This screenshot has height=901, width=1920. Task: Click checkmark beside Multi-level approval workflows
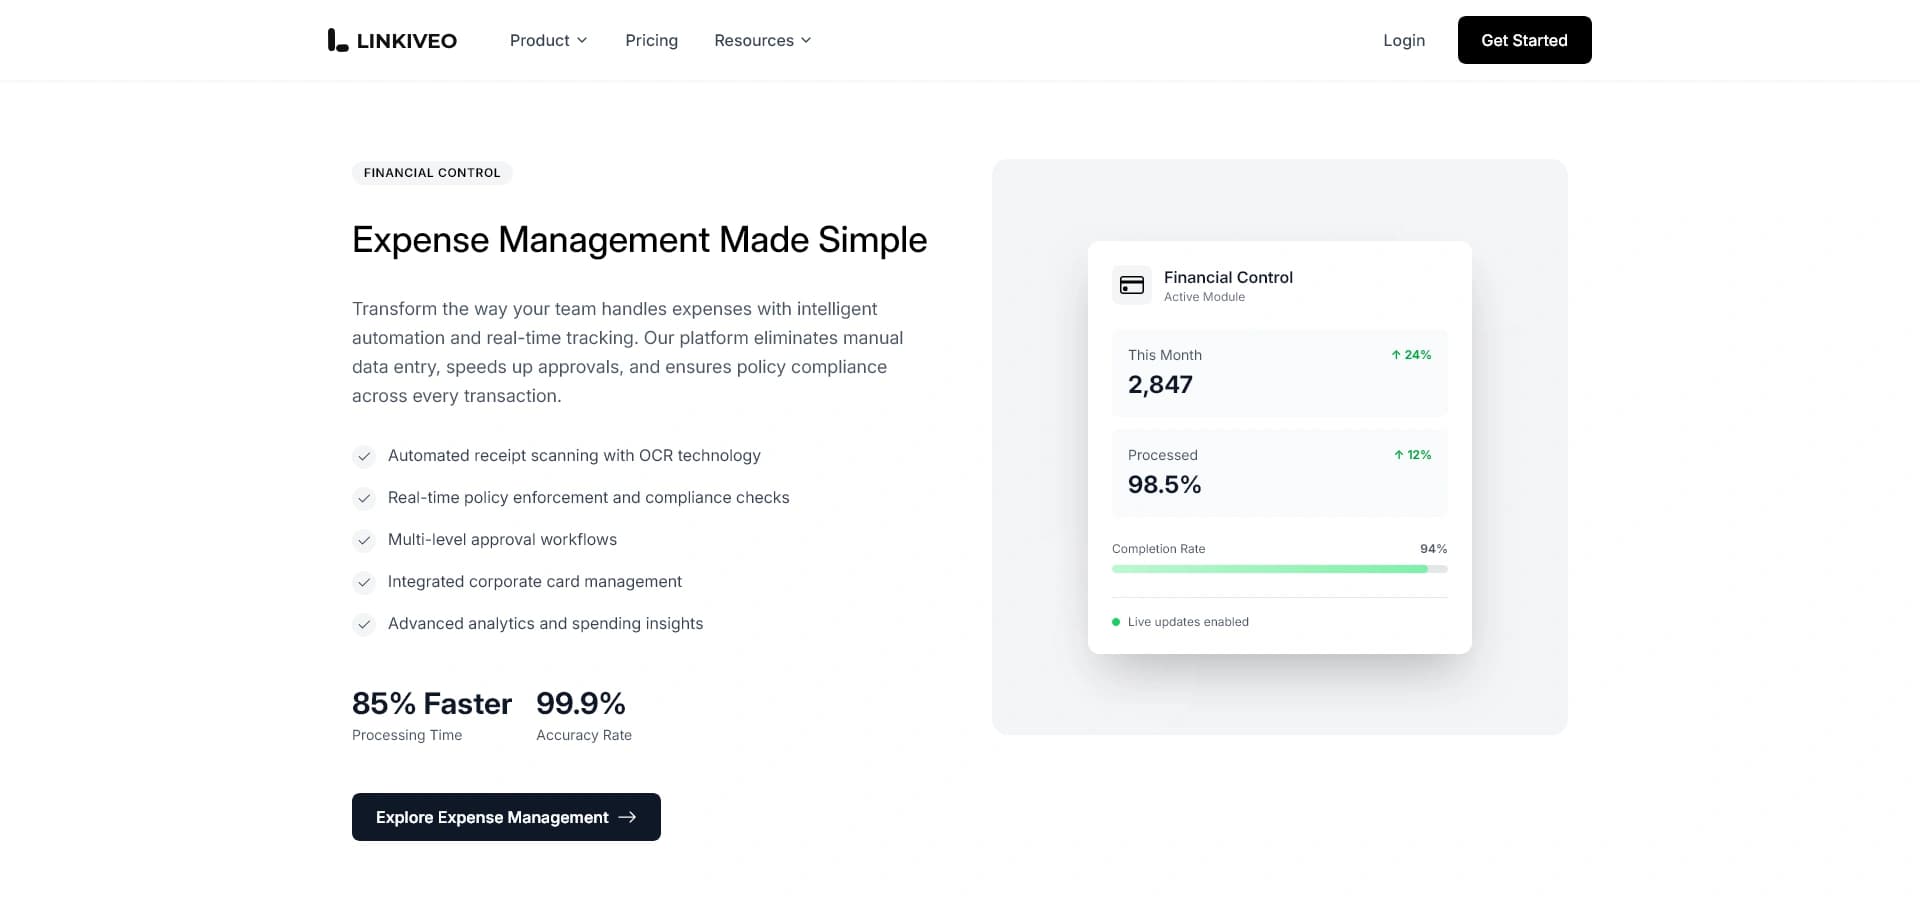tap(364, 540)
